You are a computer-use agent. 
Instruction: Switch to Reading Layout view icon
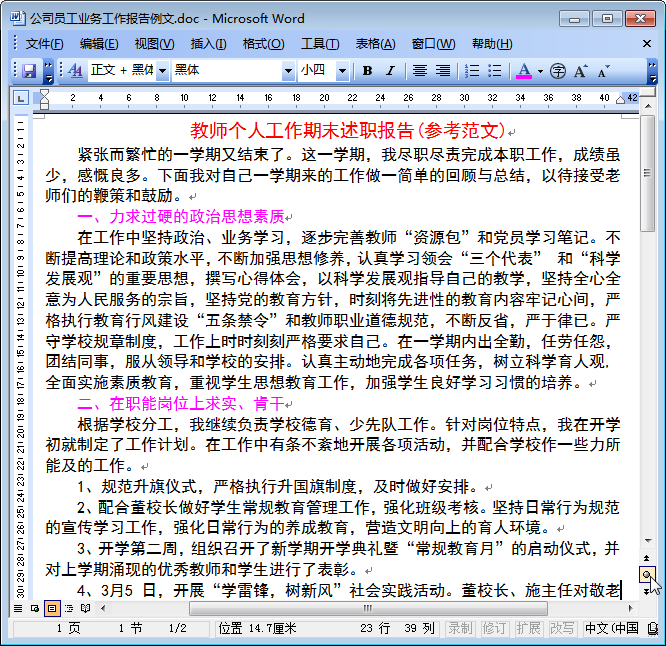pyautogui.click(x=86, y=609)
